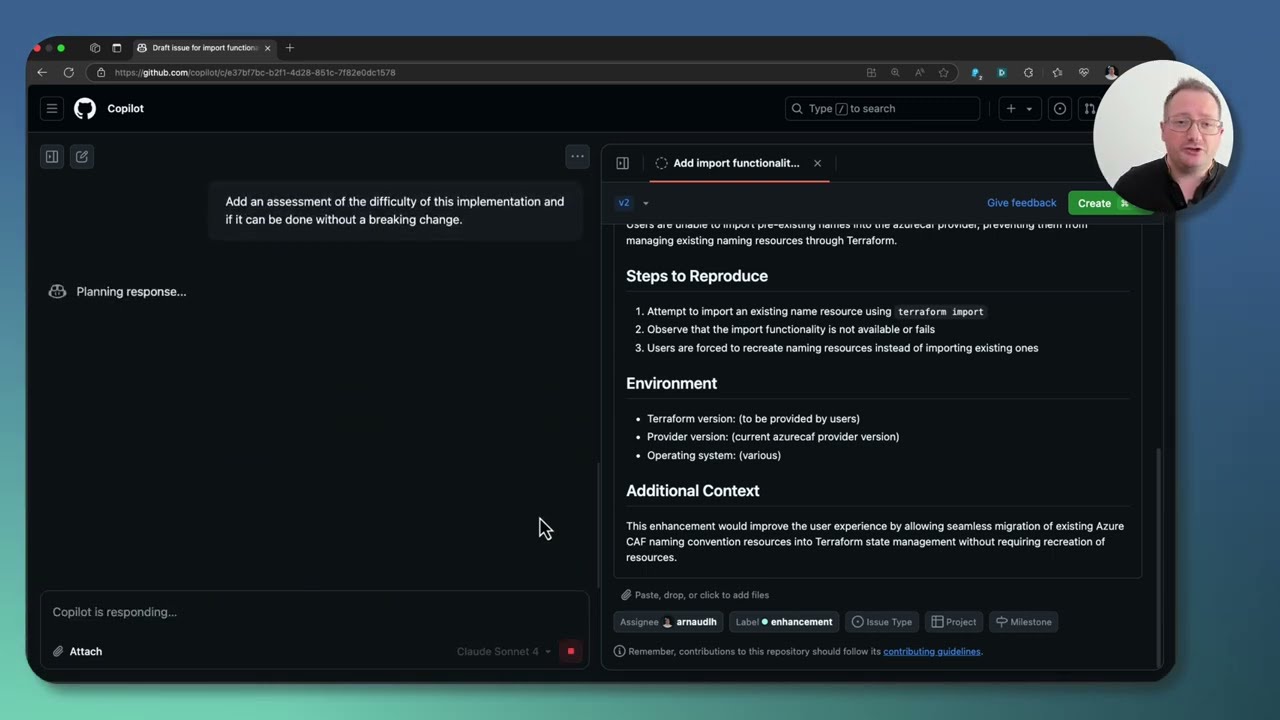
Task: Open browser zoom magnifier icon
Action: (x=895, y=72)
